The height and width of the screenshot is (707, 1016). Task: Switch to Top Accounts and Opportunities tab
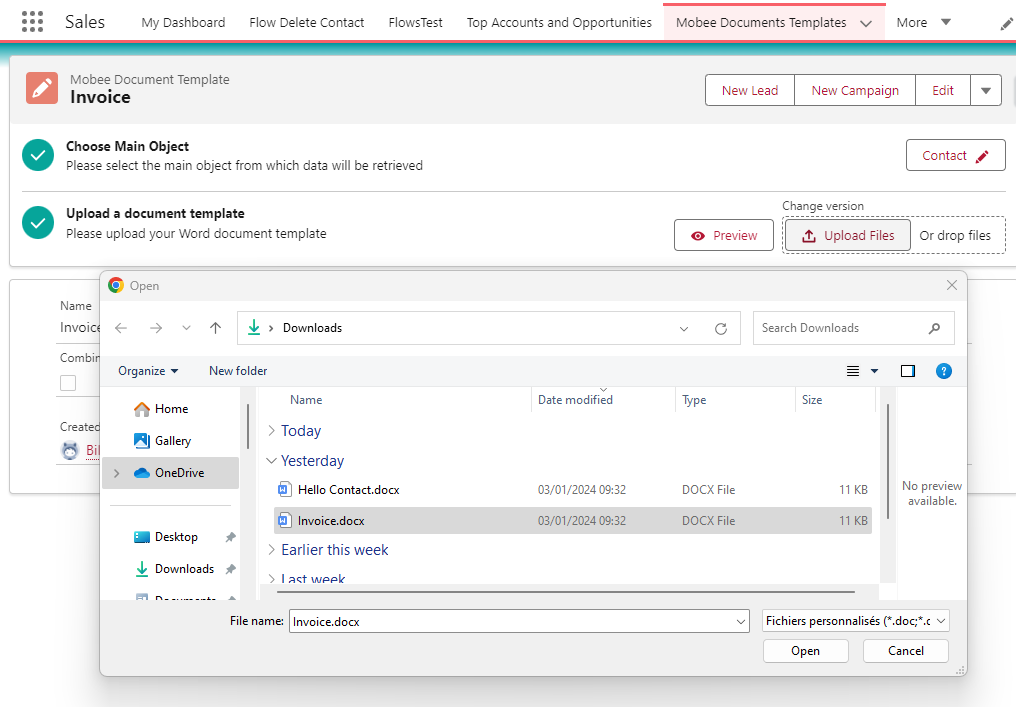[x=559, y=23]
